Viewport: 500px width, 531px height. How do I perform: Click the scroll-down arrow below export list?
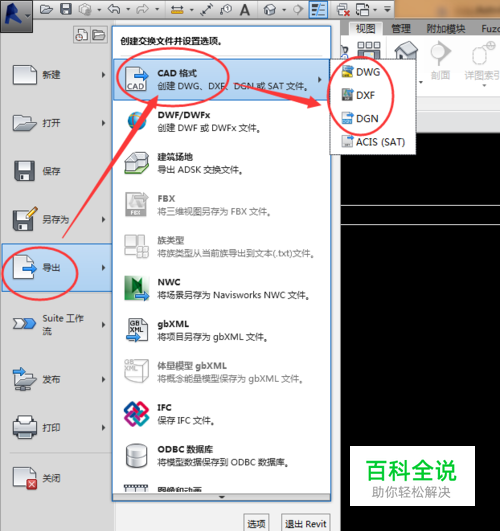point(222,497)
